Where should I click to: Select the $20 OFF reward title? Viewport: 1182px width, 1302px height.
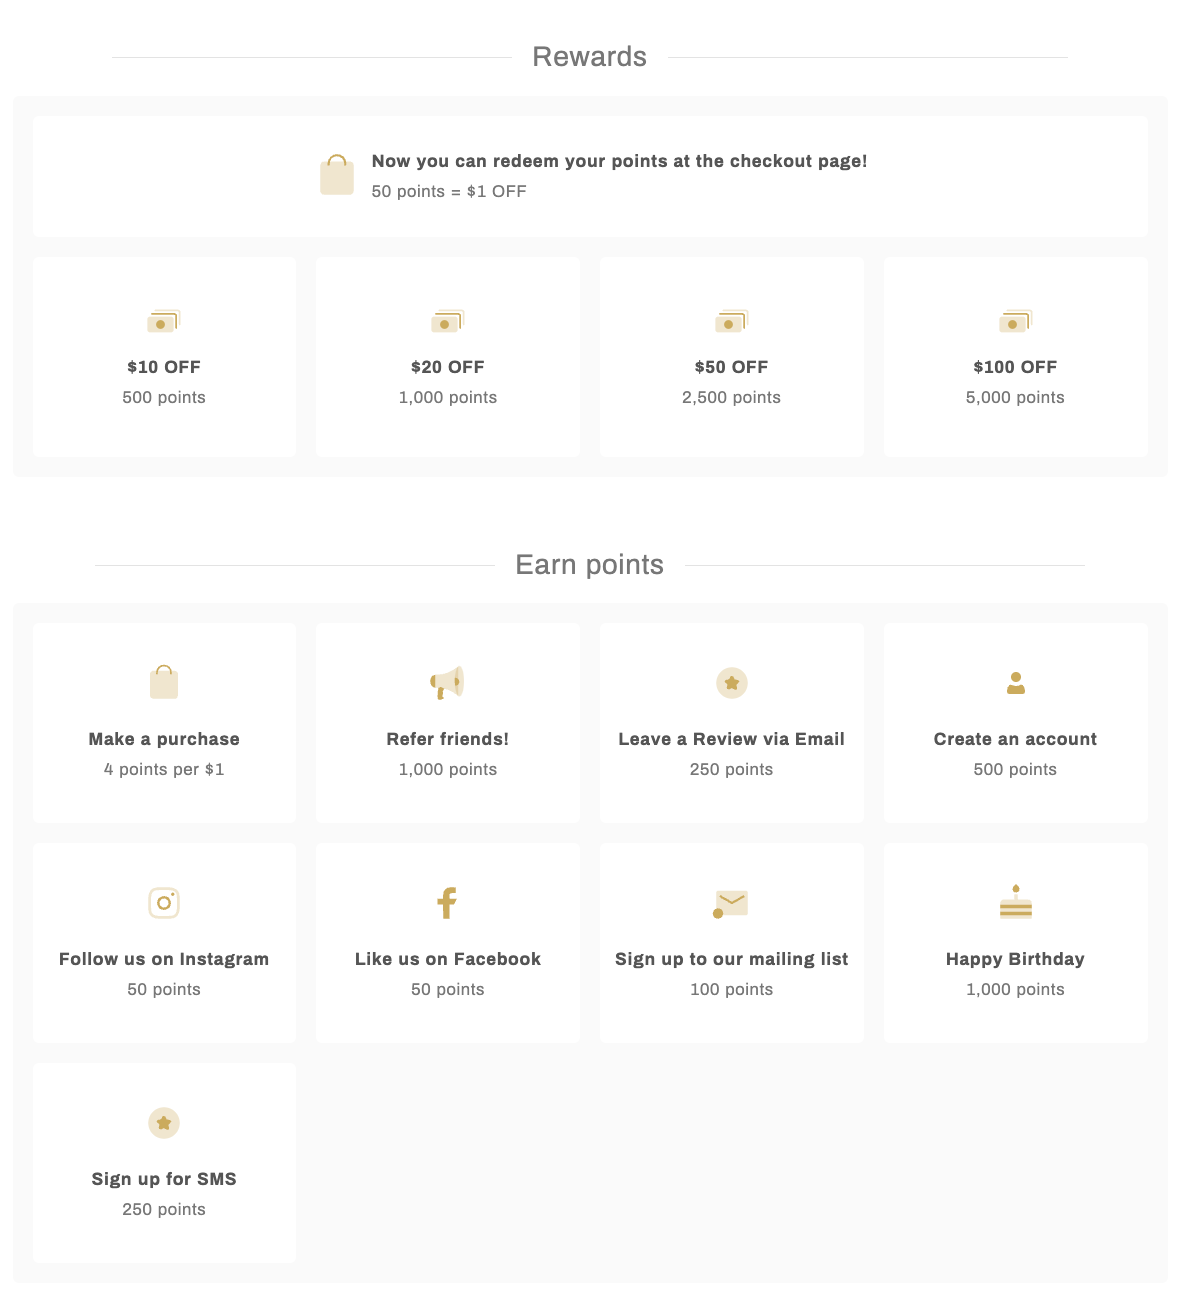(x=448, y=367)
